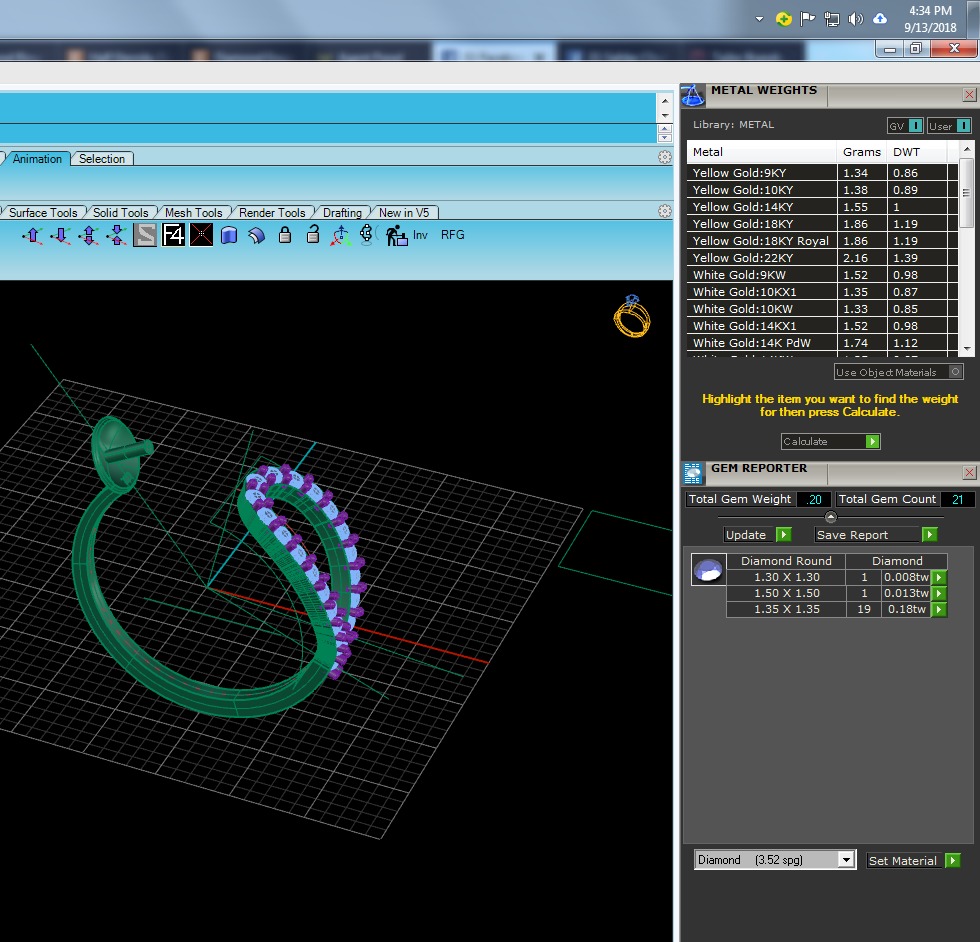The width and height of the screenshot is (980, 942).
Task: Click the double up-down arrows icon
Action: (89, 236)
